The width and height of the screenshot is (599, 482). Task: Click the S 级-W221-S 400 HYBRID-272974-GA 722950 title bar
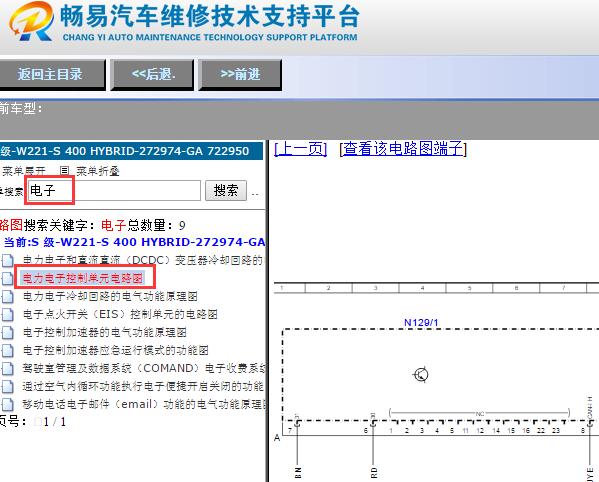131,151
